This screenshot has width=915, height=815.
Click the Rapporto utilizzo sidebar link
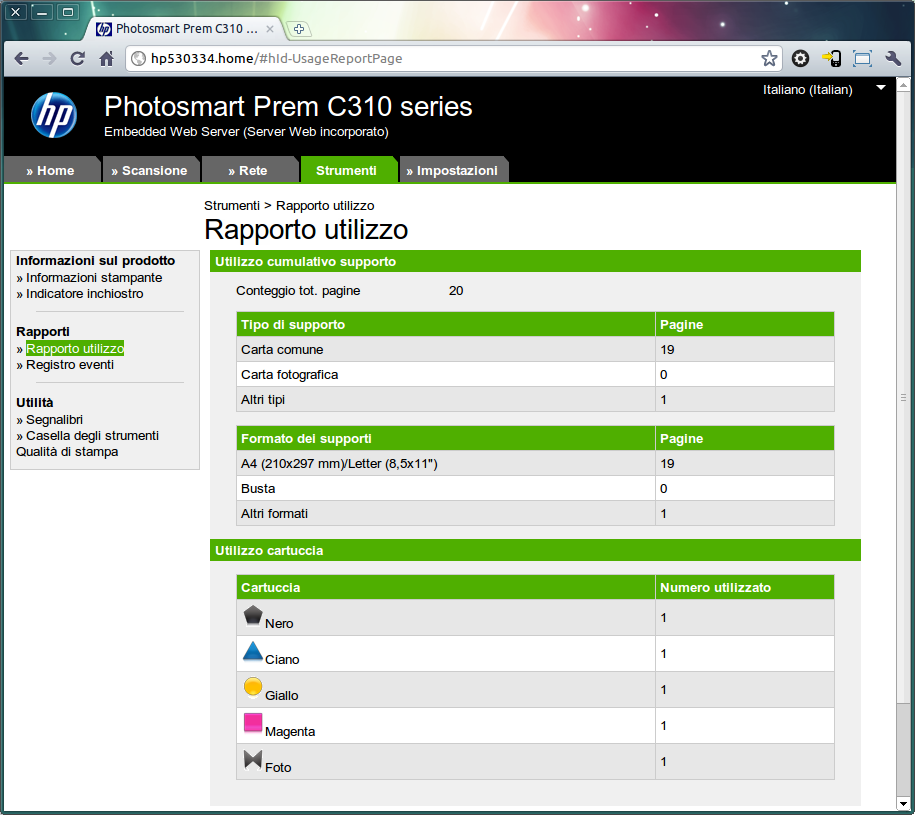point(75,348)
